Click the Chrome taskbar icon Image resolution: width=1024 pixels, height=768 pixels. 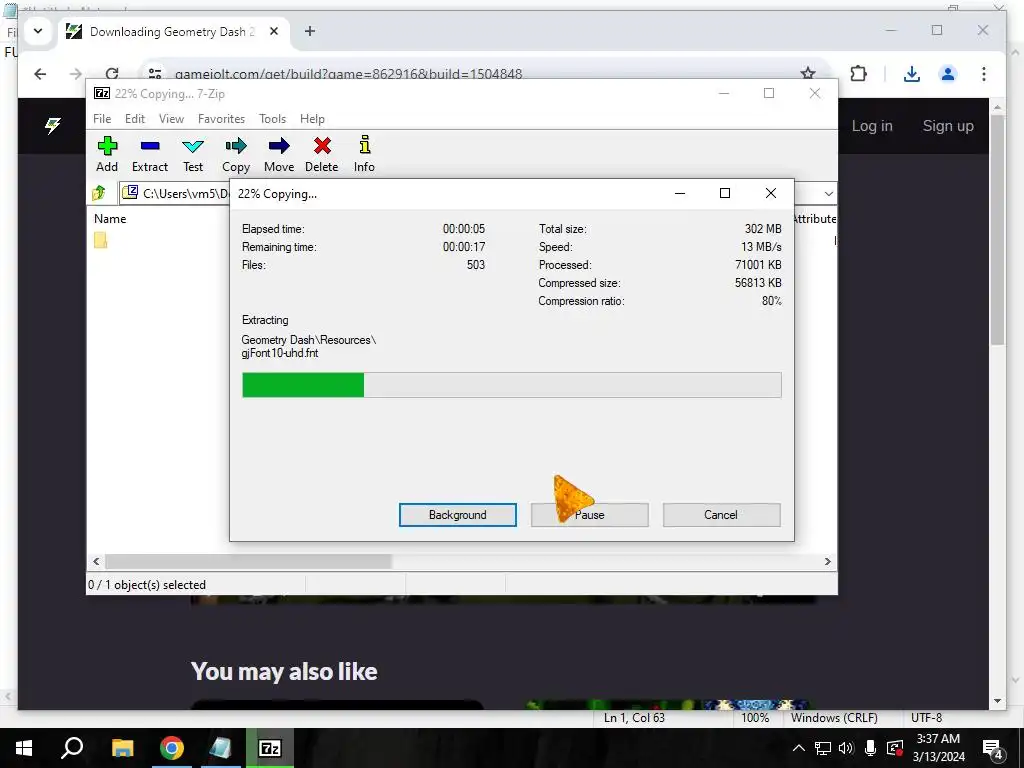[172, 748]
